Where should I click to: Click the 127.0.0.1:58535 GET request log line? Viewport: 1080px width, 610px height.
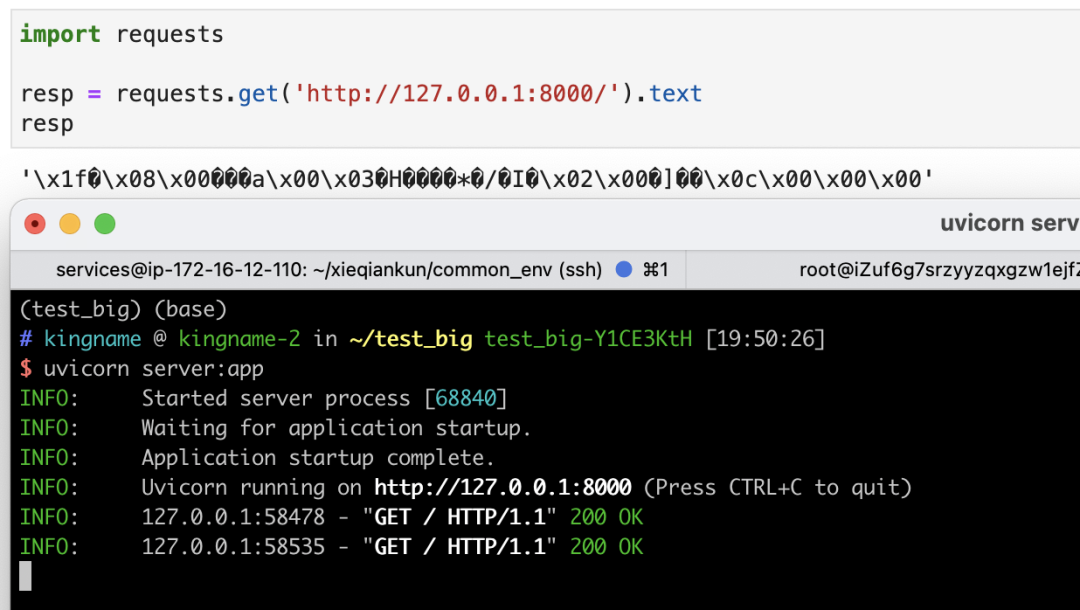pyautogui.click(x=392, y=547)
